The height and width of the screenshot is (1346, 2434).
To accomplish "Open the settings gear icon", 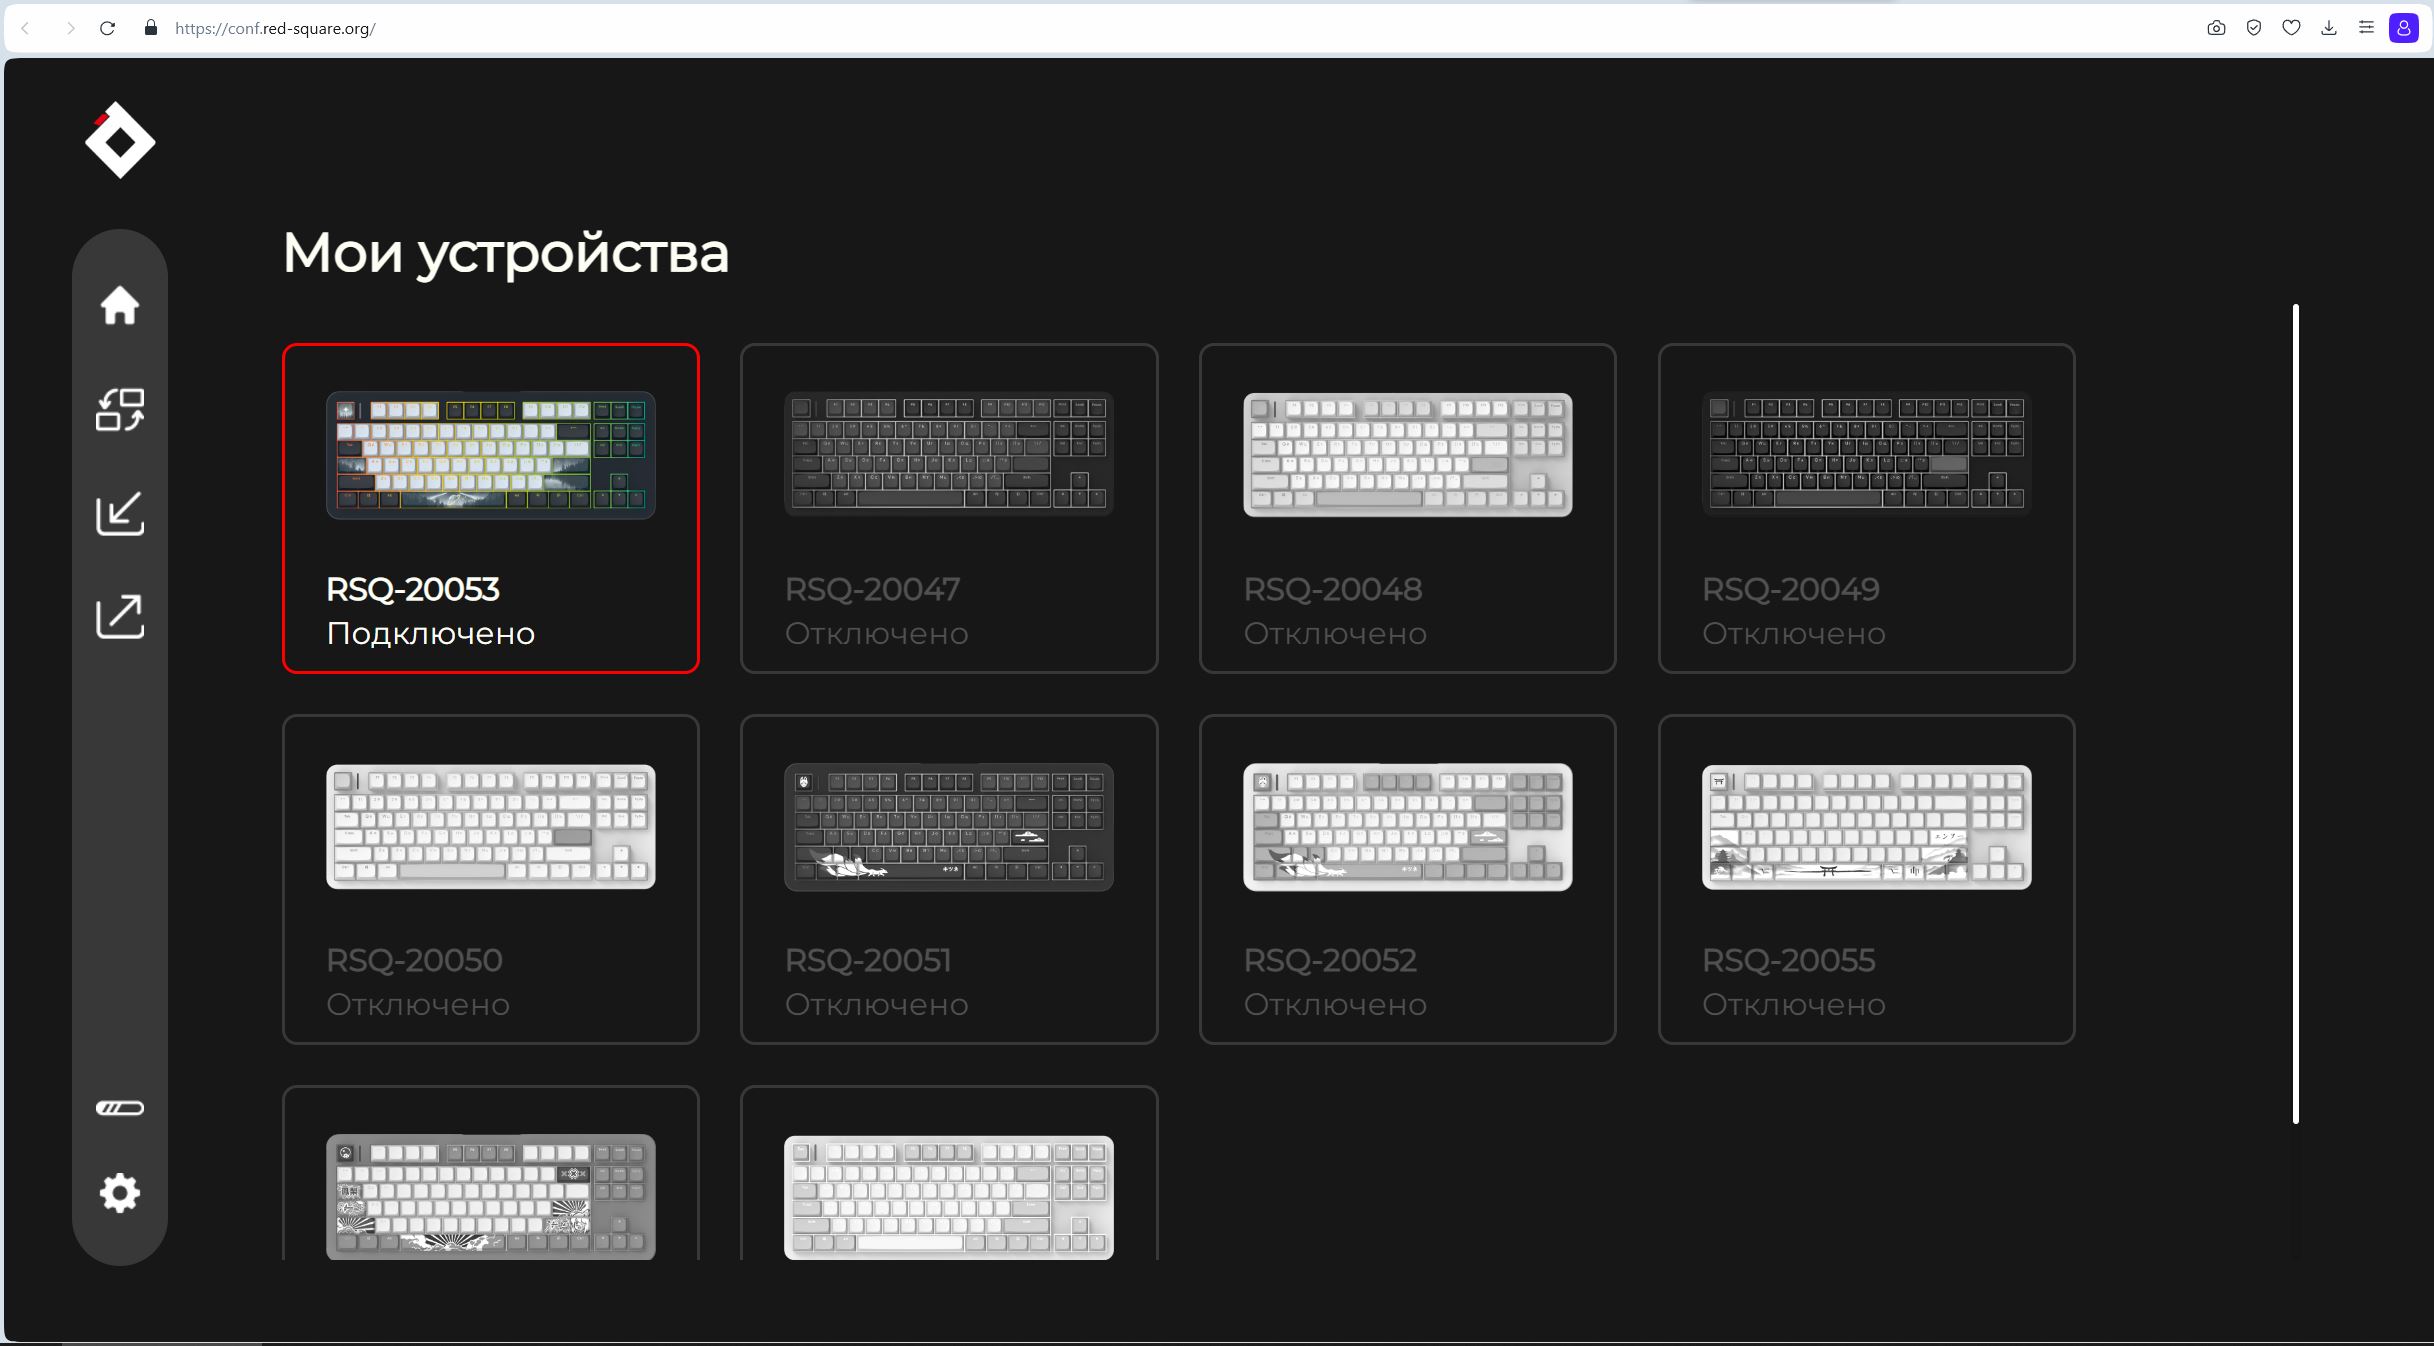I will pyautogui.click(x=120, y=1193).
